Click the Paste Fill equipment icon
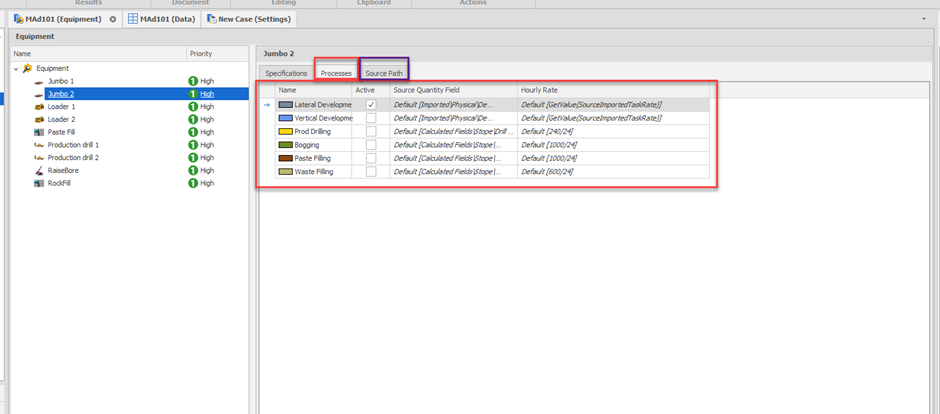 pyautogui.click(x=38, y=132)
